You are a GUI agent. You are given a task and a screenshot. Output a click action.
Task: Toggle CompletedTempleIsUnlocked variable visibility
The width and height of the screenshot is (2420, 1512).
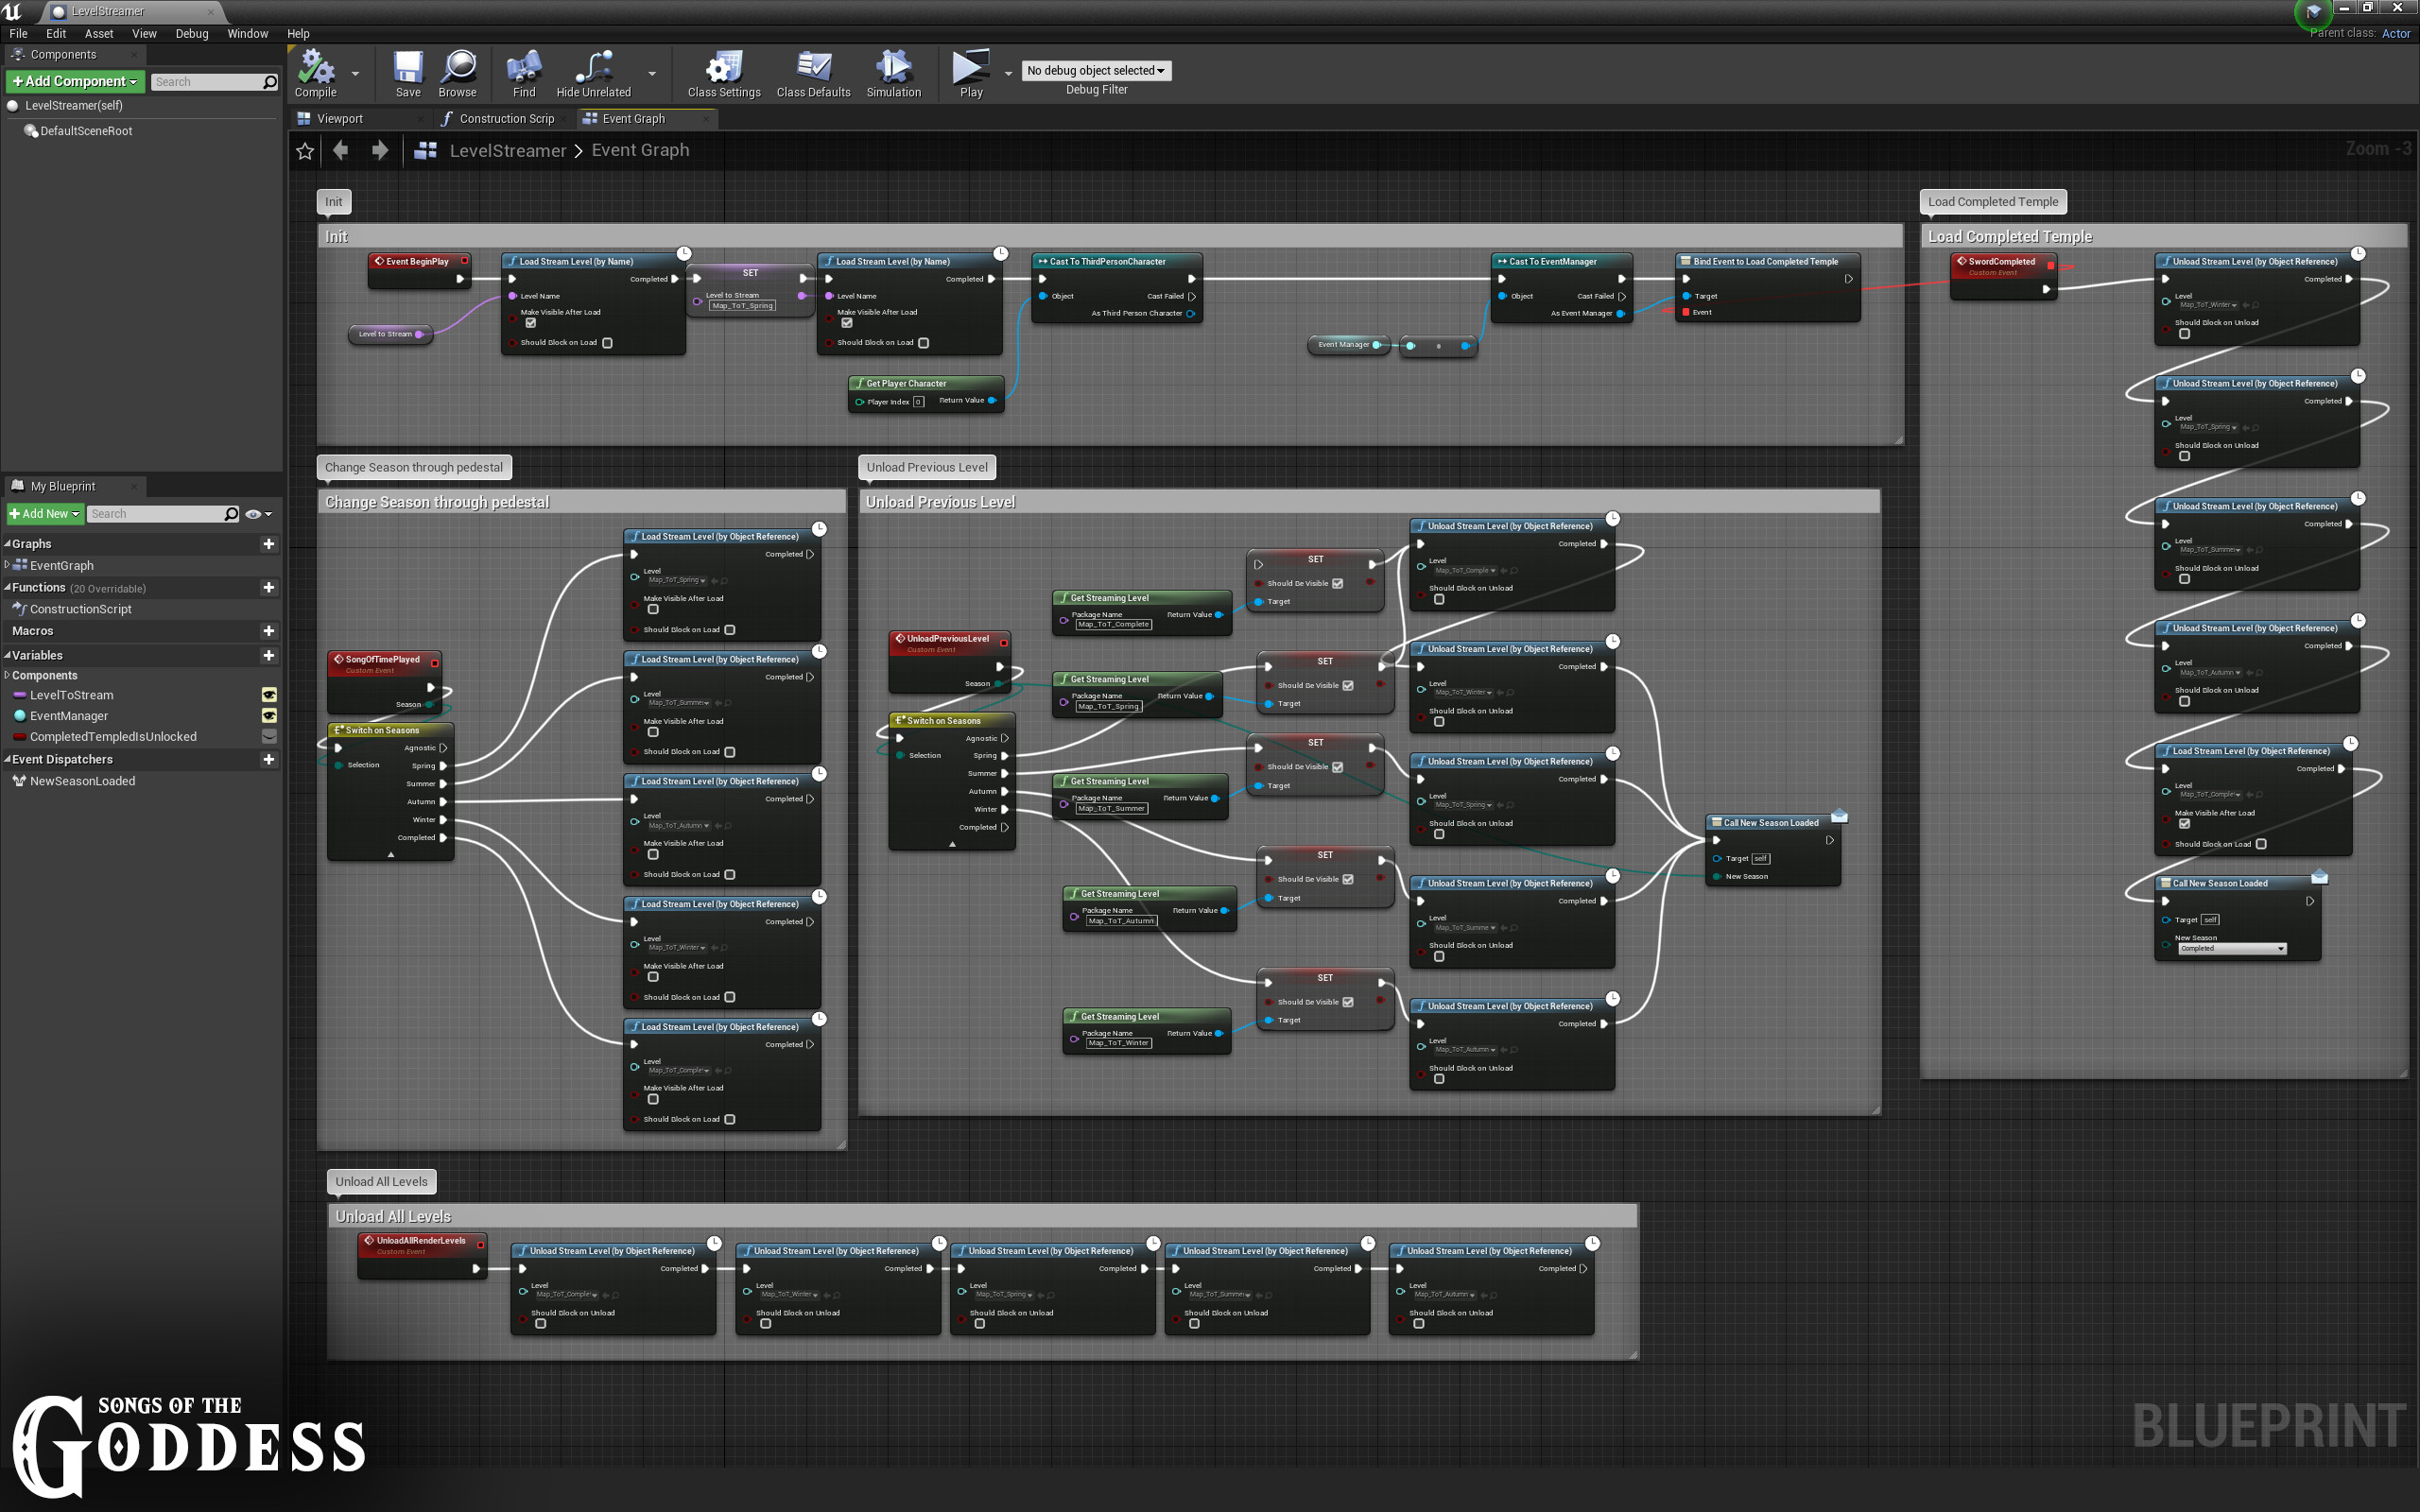(269, 737)
